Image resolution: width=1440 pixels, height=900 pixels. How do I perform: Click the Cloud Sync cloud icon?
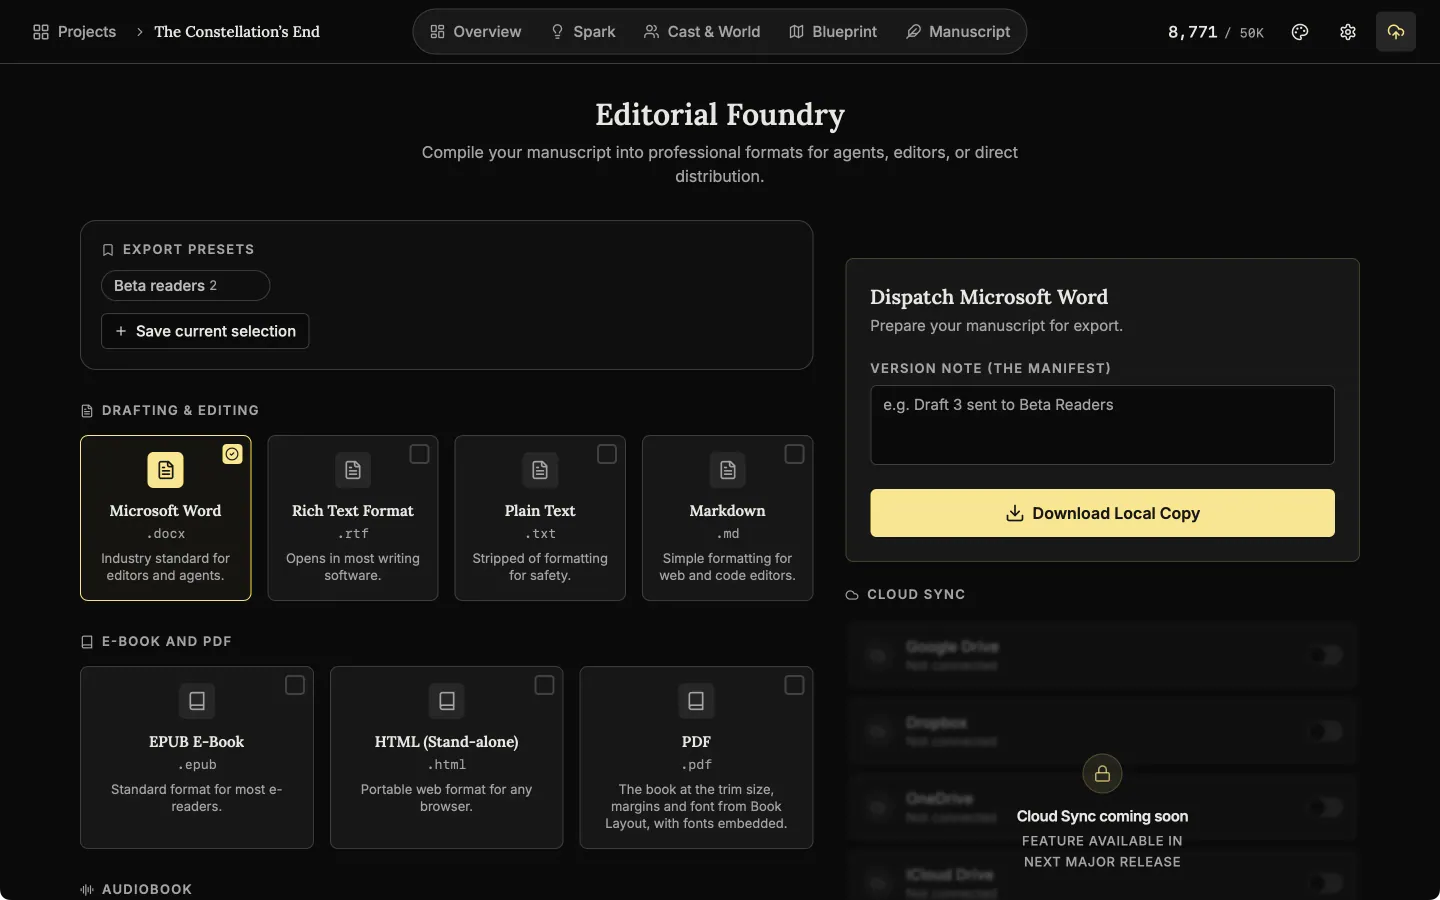pos(852,595)
